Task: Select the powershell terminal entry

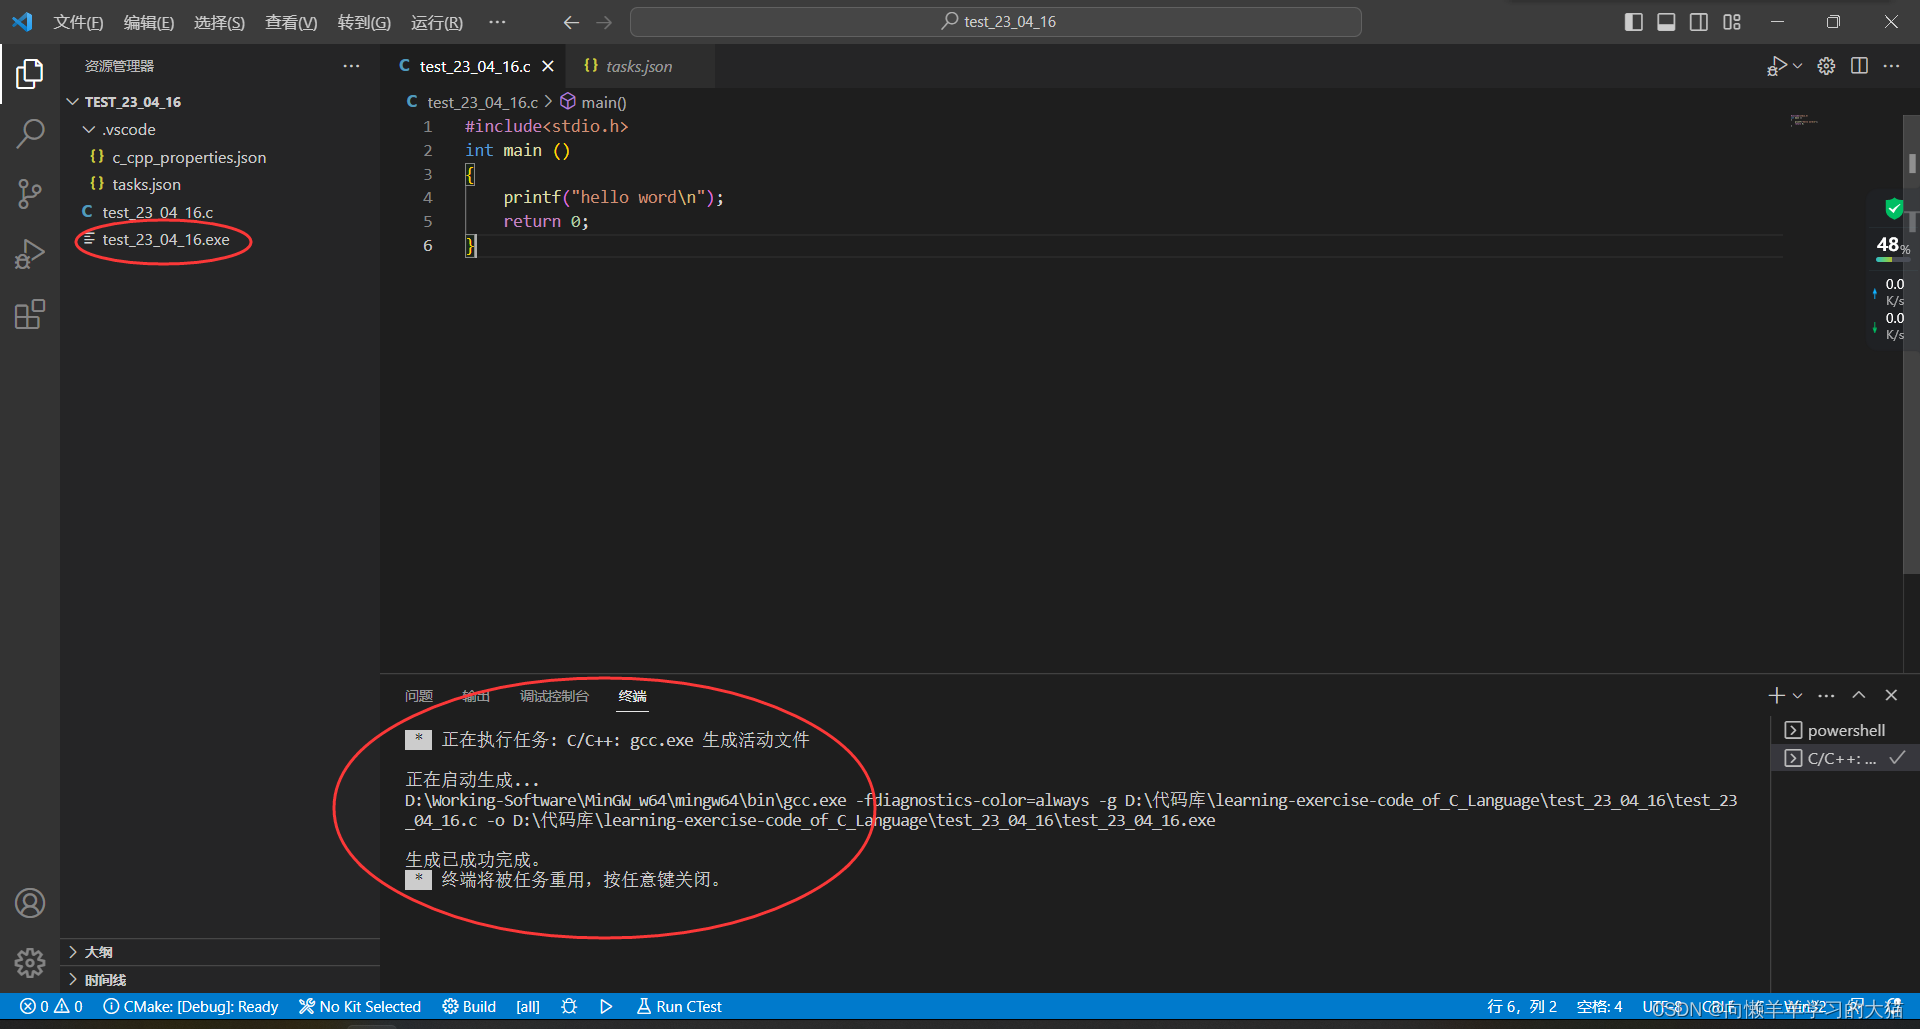Action: (x=1845, y=730)
